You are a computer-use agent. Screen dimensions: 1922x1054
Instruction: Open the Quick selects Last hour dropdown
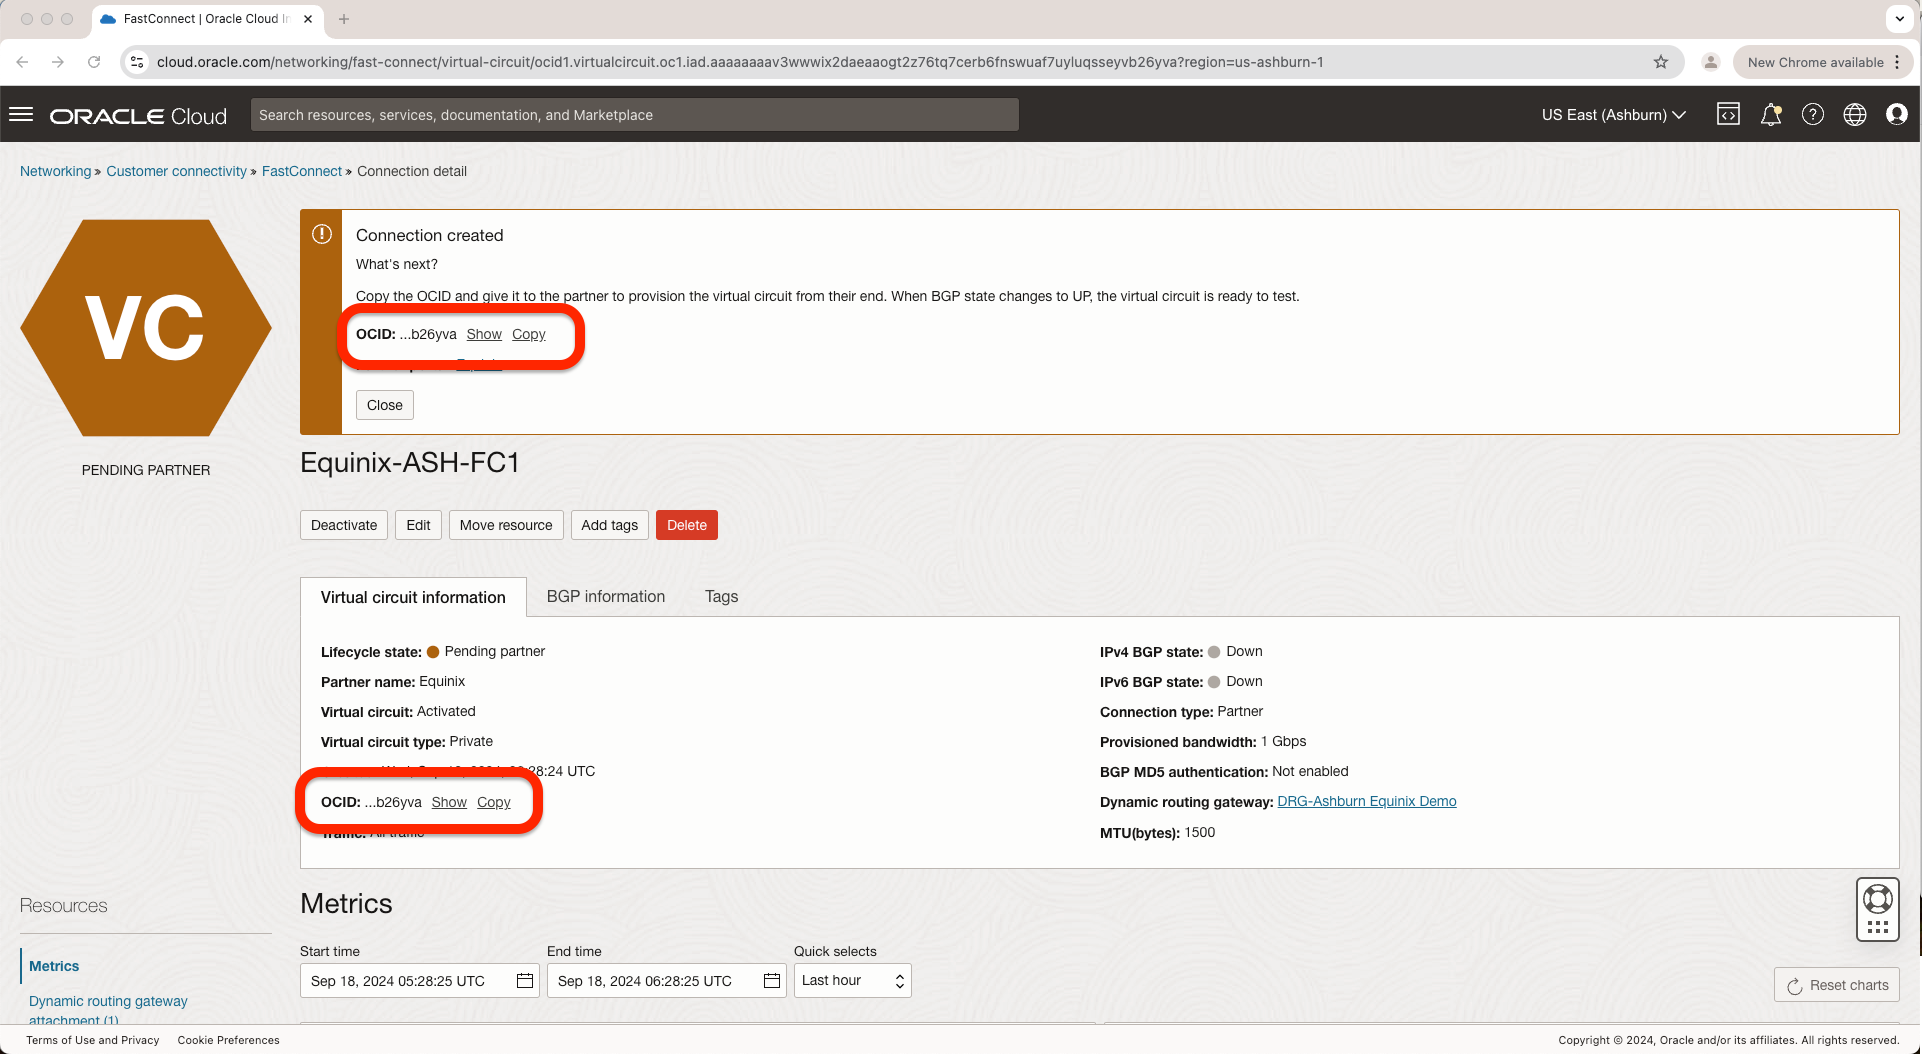853,981
